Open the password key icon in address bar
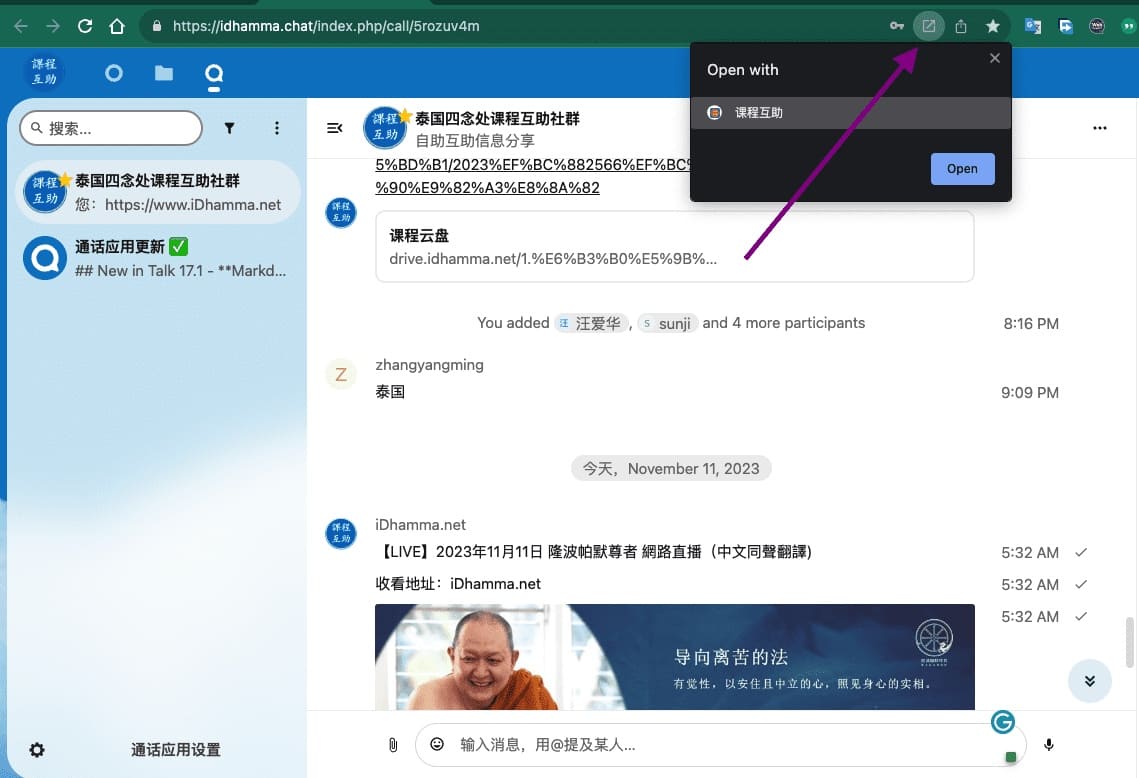The height and width of the screenshot is (778, 1139). pos(897,26)
